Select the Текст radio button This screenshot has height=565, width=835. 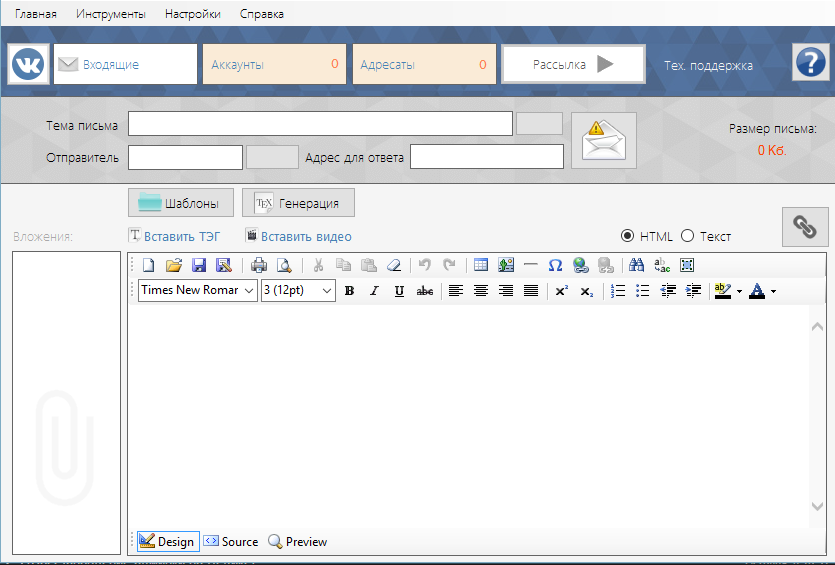[687, 236]
